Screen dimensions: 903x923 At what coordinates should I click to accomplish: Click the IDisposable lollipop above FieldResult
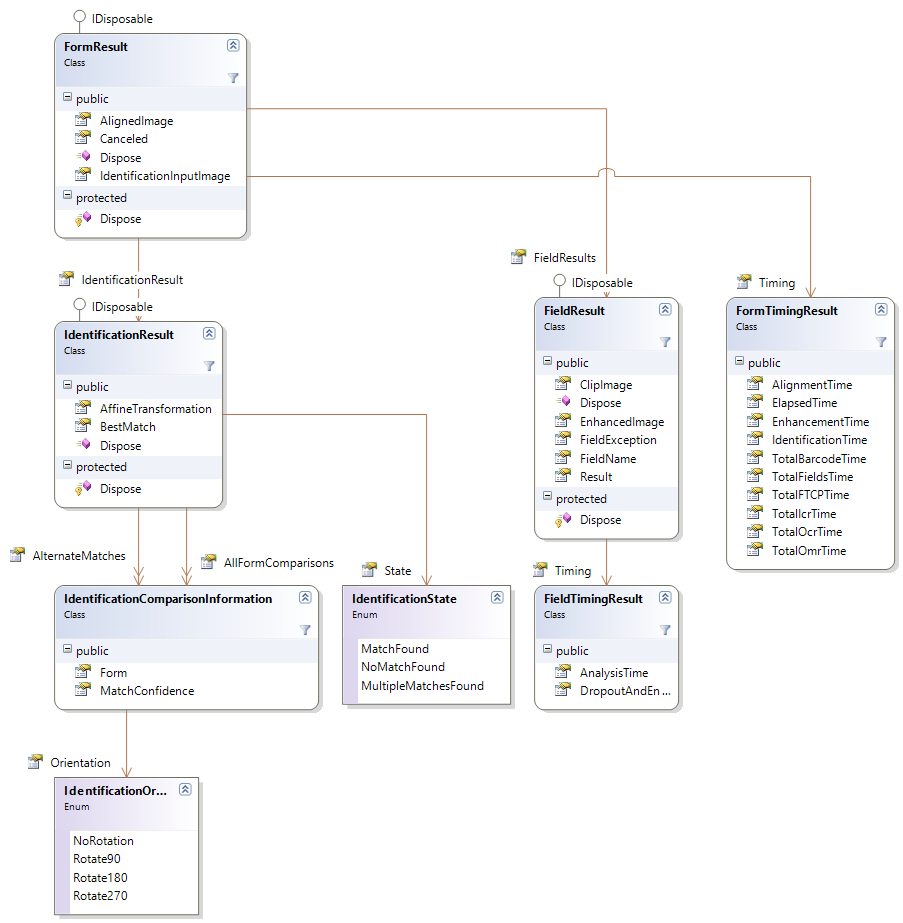(x=560, y=281)
